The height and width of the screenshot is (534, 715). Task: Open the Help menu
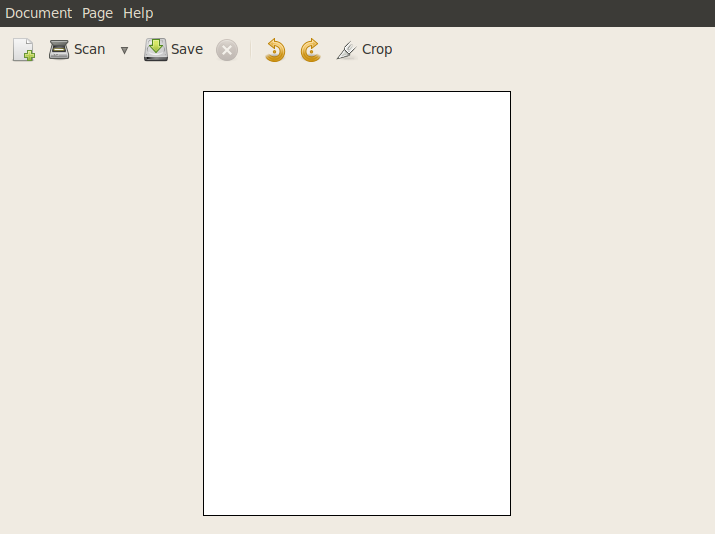pos(138,13)
